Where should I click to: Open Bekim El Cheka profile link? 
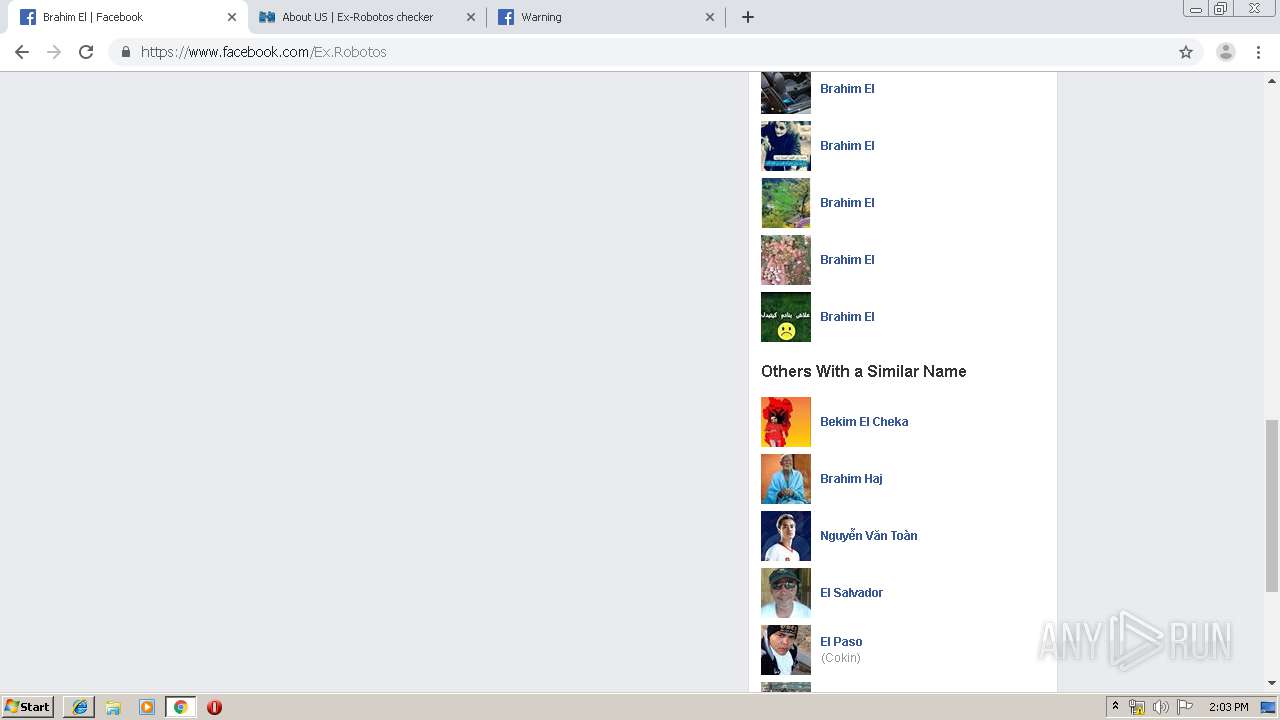[864, 422]
